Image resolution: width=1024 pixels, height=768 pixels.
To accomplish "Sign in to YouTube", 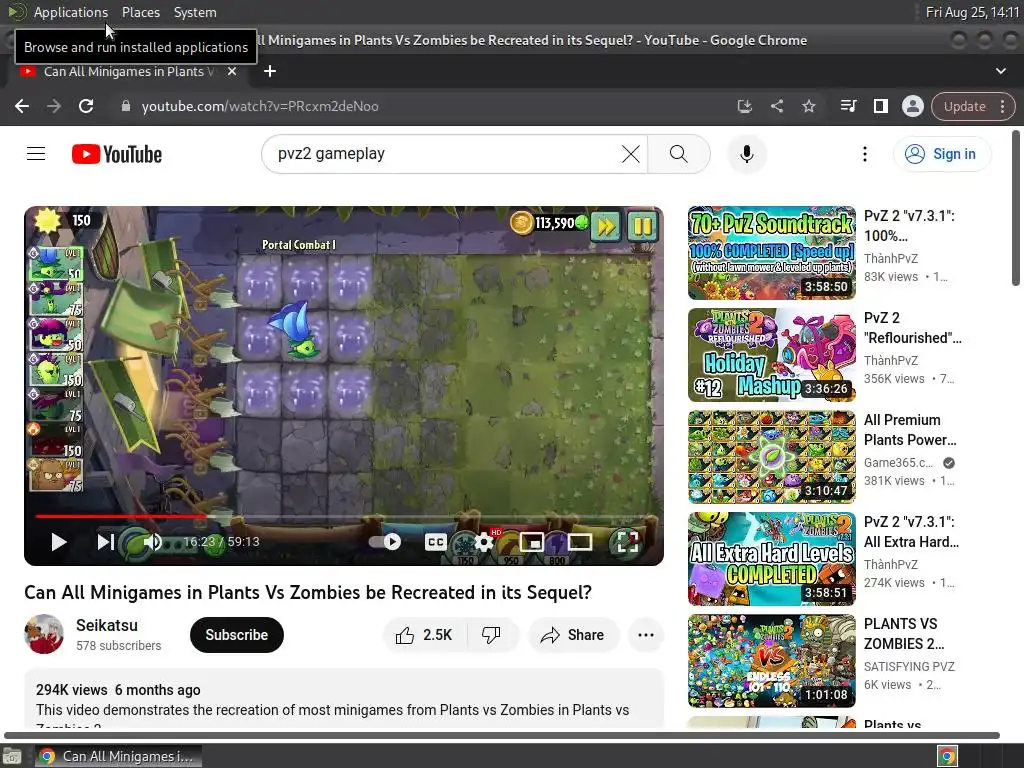I will (x=942, y=154).
